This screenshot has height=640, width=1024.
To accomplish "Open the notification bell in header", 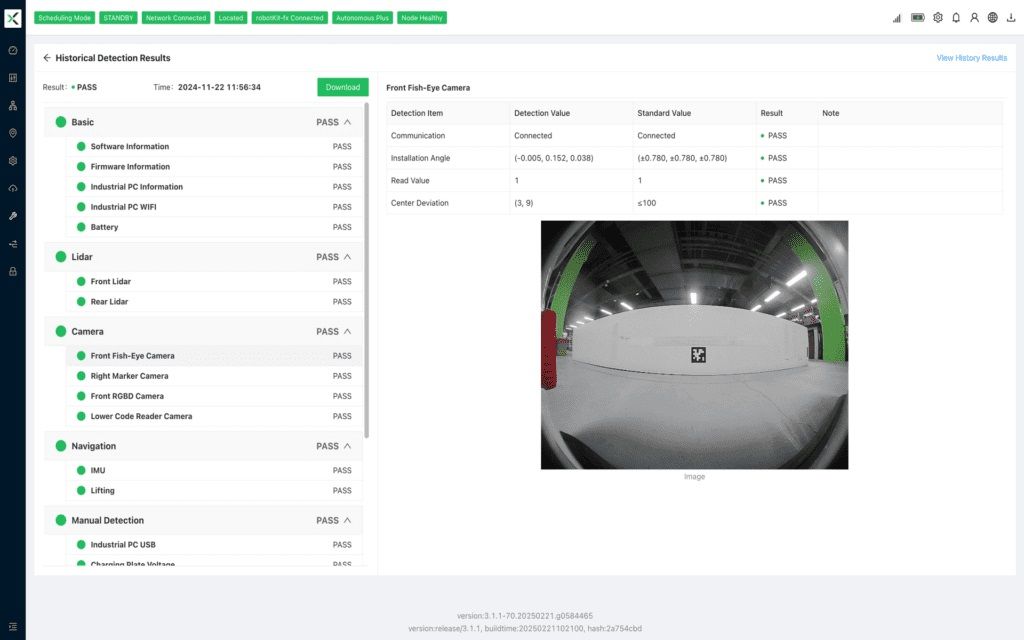I will 956,18.
